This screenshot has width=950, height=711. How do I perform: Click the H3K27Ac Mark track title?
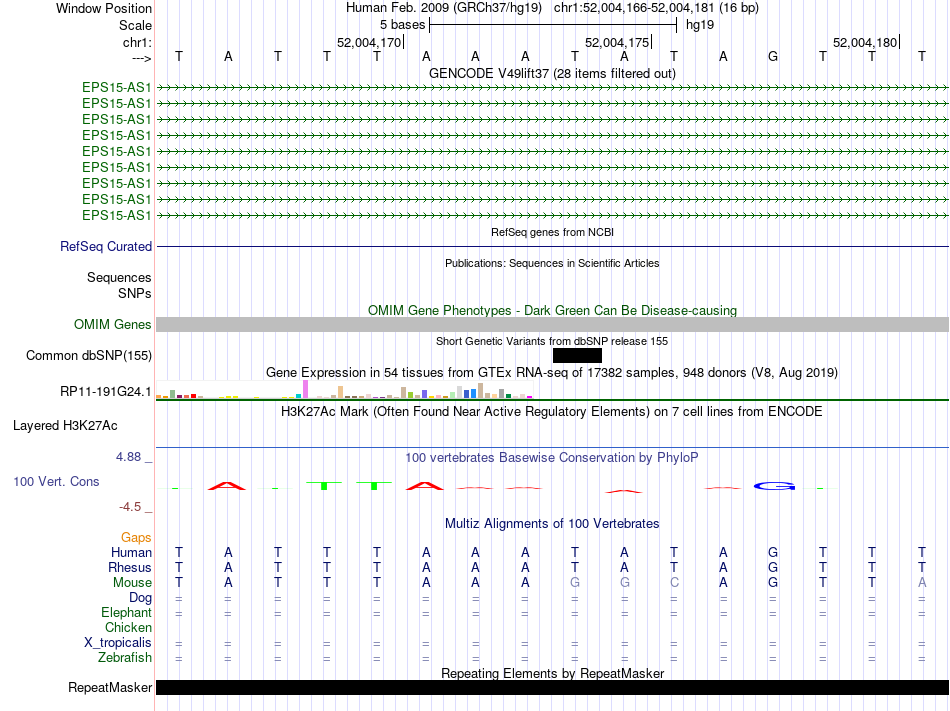point(552,412)
